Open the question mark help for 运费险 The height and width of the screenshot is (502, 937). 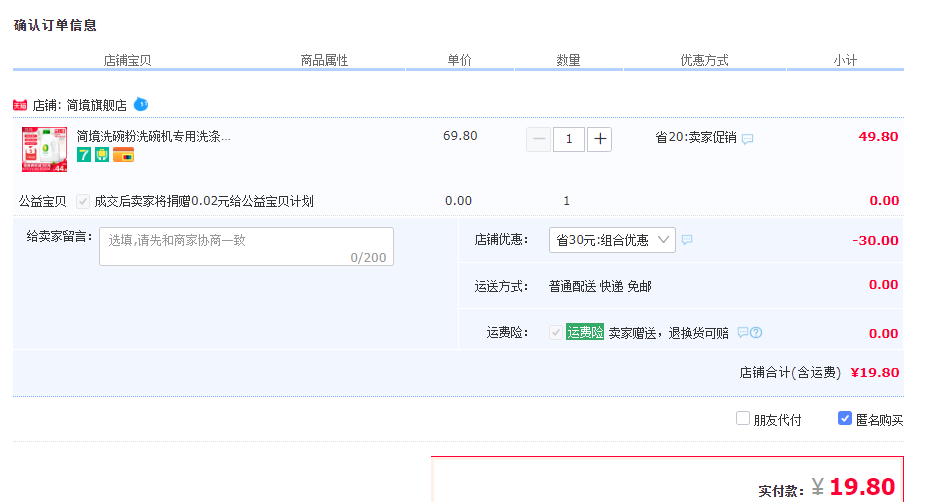coord(757,332)
